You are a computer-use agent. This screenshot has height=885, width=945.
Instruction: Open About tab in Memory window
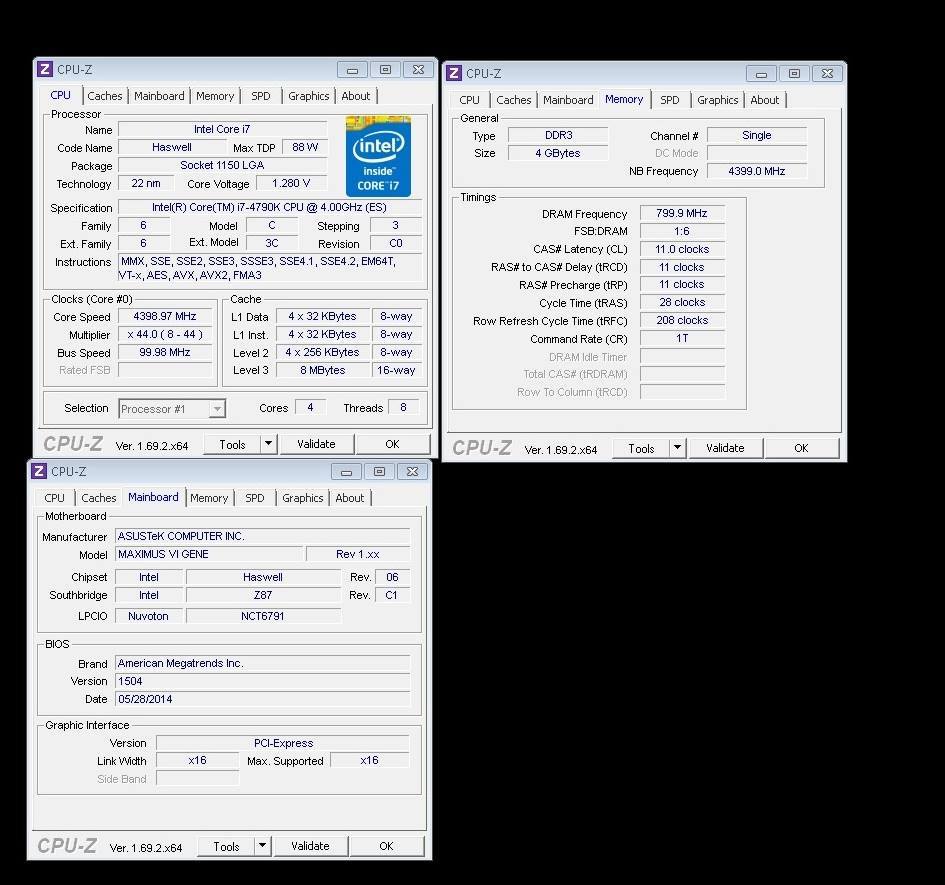click(764, 100)
